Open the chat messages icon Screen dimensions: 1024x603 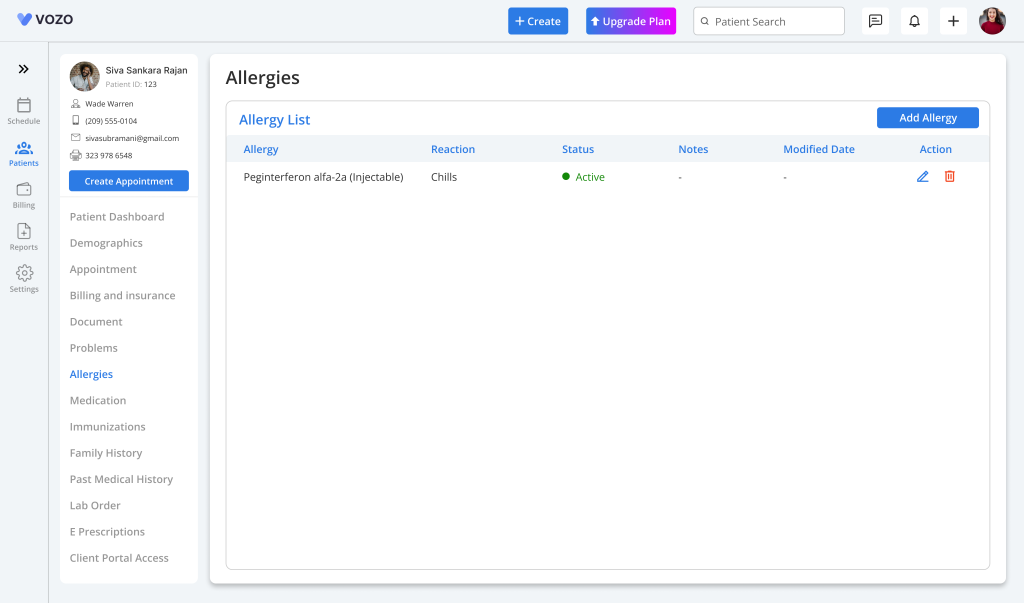pos(875,21)
